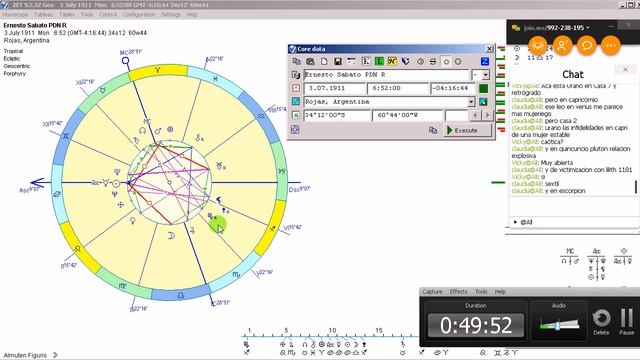Open the Tables menu
640x360 pixels.
click(x=67, y=14)
